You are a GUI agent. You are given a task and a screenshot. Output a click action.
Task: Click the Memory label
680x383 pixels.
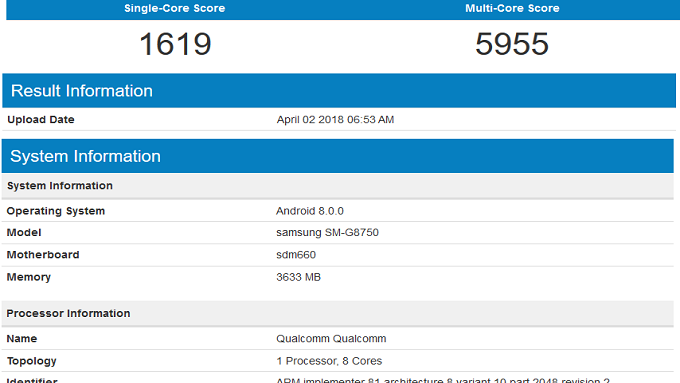click(x=29, y=277)
